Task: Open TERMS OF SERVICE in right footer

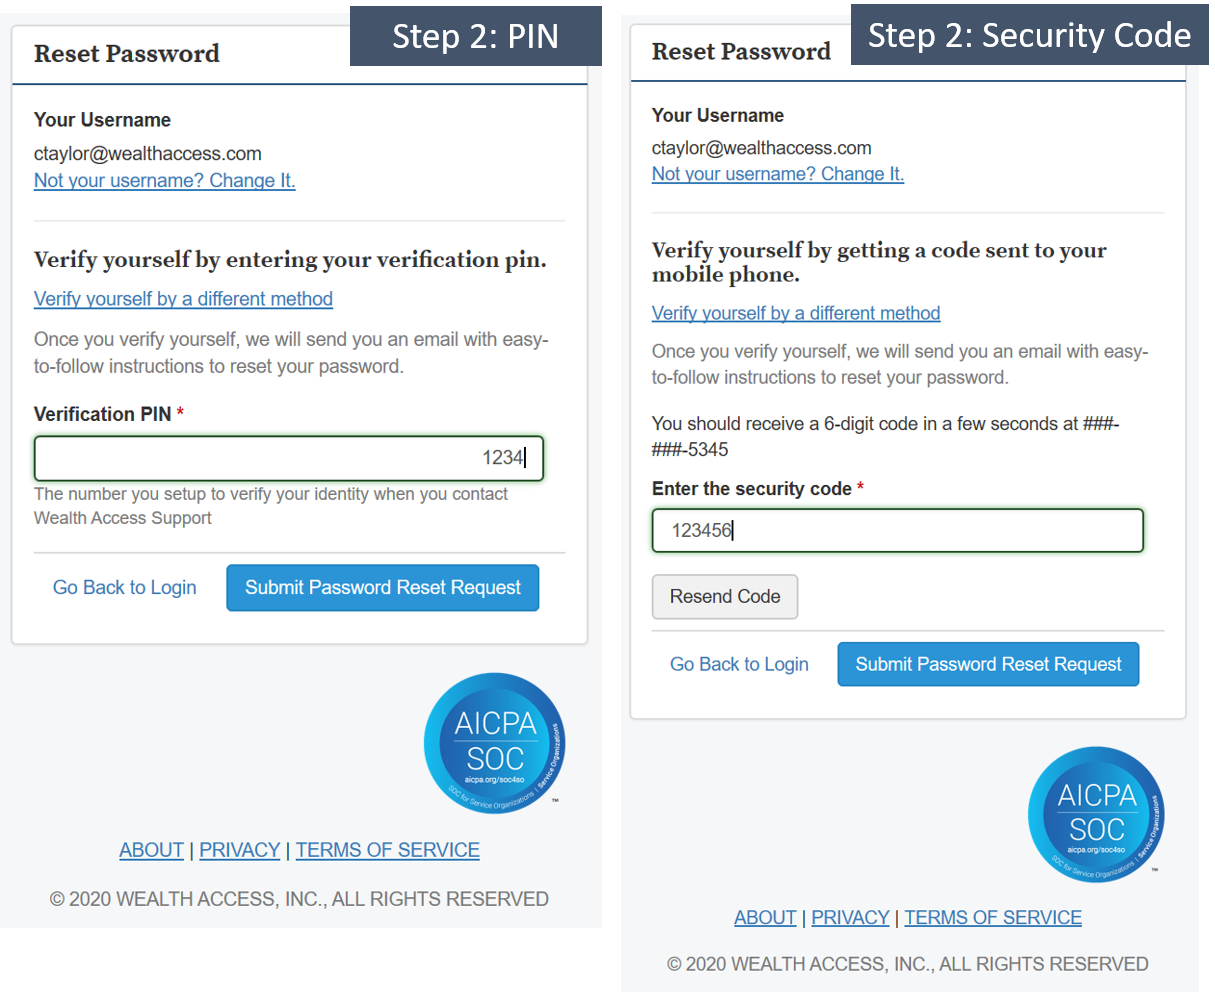Action: point(993,917)
